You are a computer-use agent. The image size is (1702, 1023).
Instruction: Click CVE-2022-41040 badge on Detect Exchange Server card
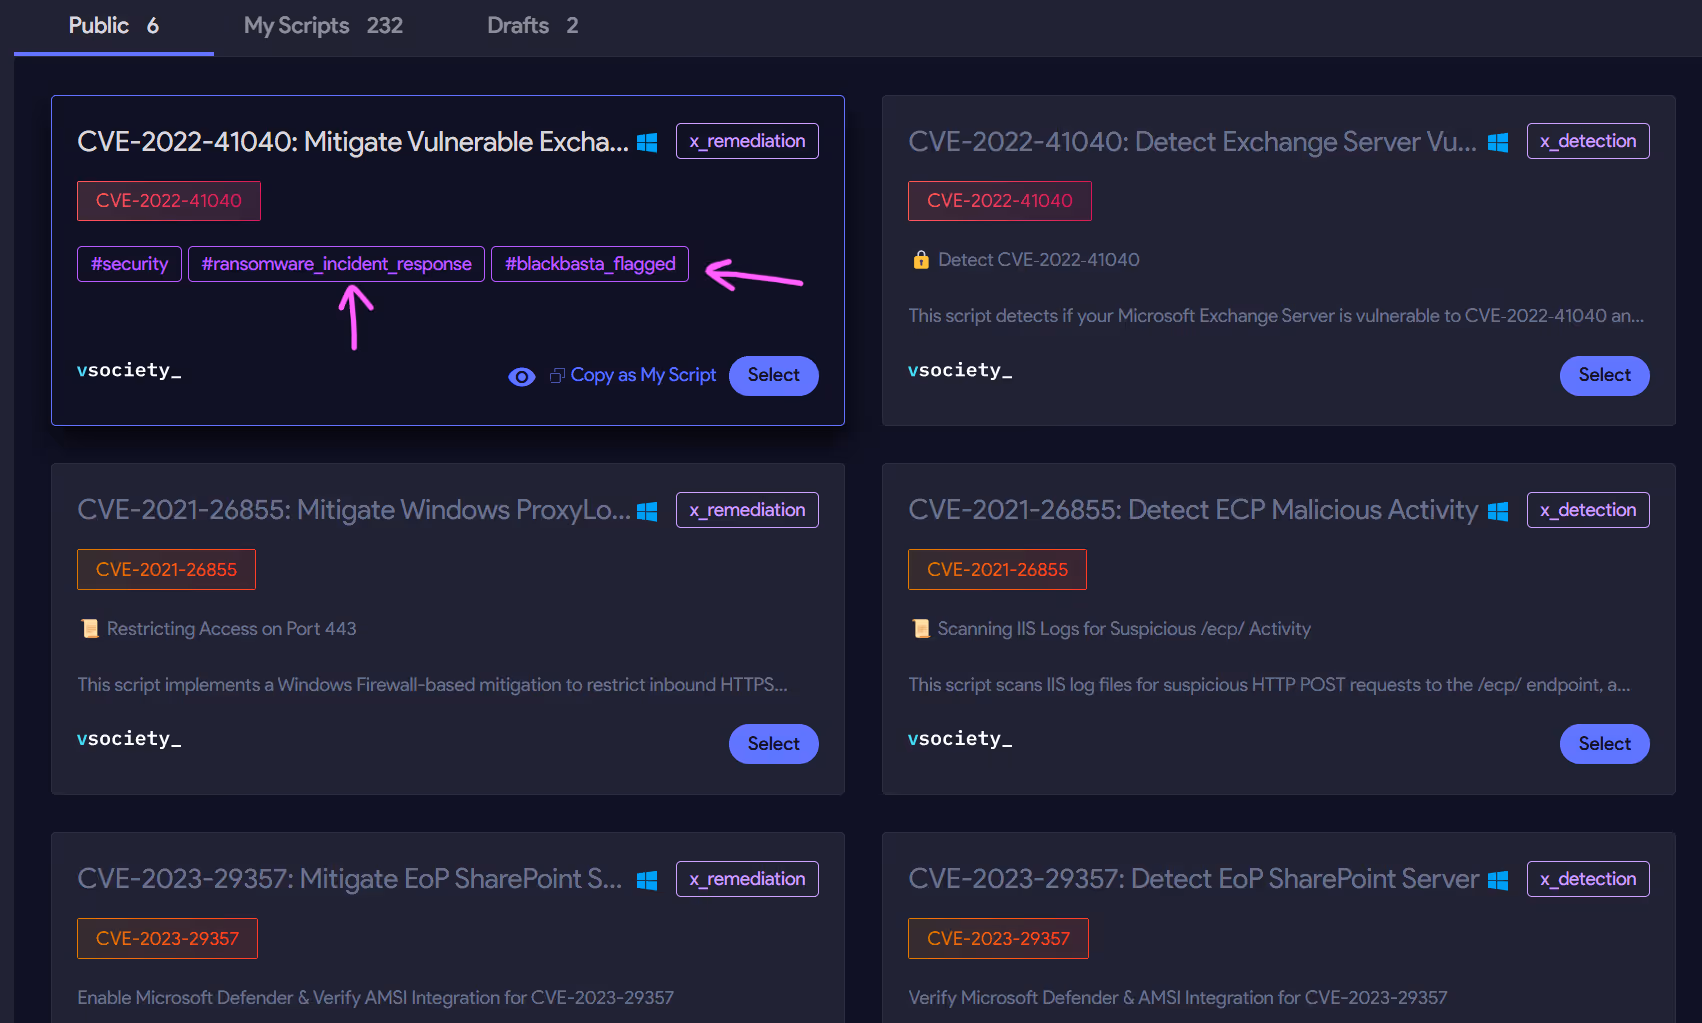pyautogui.click(x=1000, y=201)
